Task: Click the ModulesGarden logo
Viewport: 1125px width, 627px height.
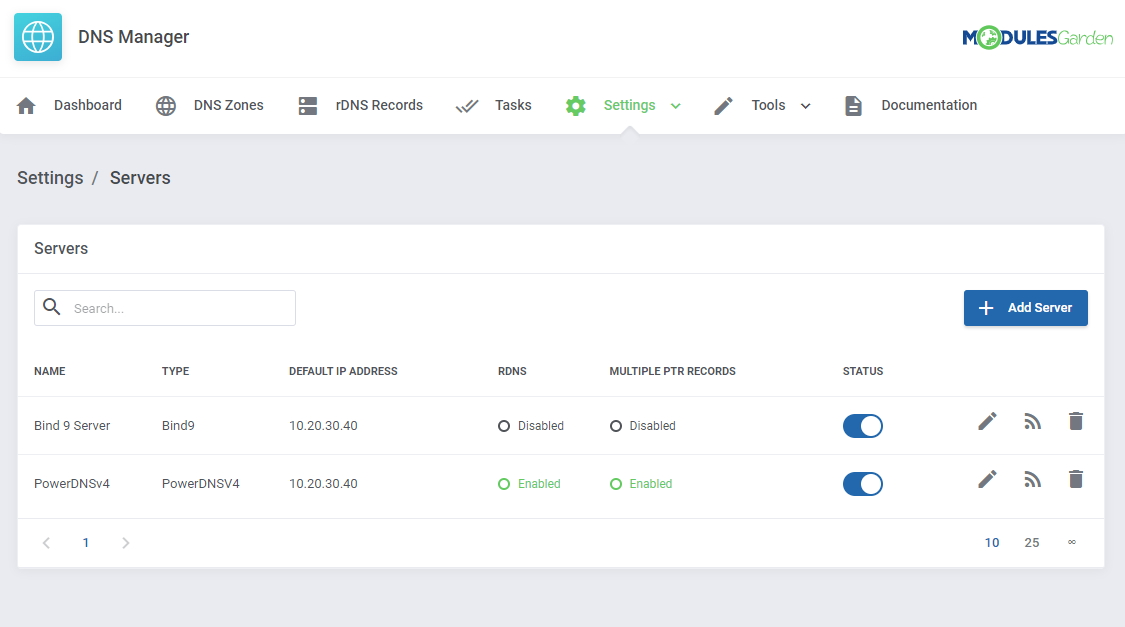Action: [1037, 37]
